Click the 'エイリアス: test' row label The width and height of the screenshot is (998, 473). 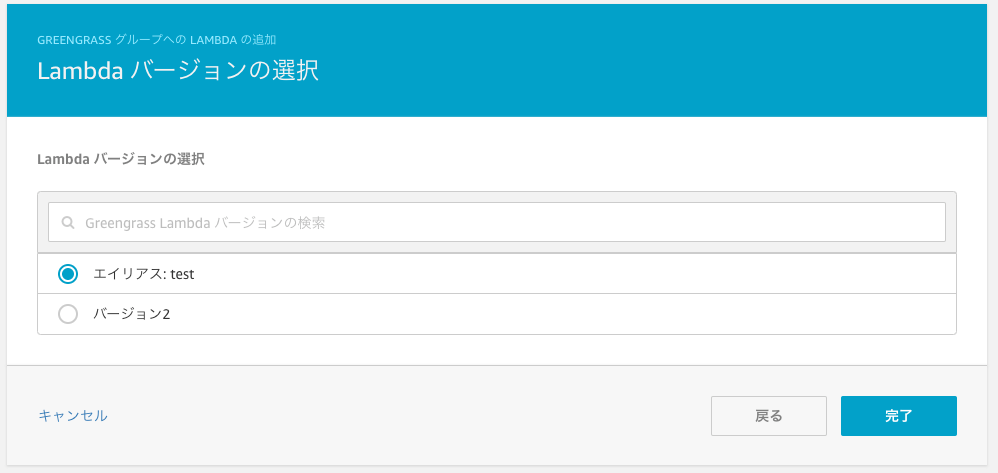coord(143,274)
